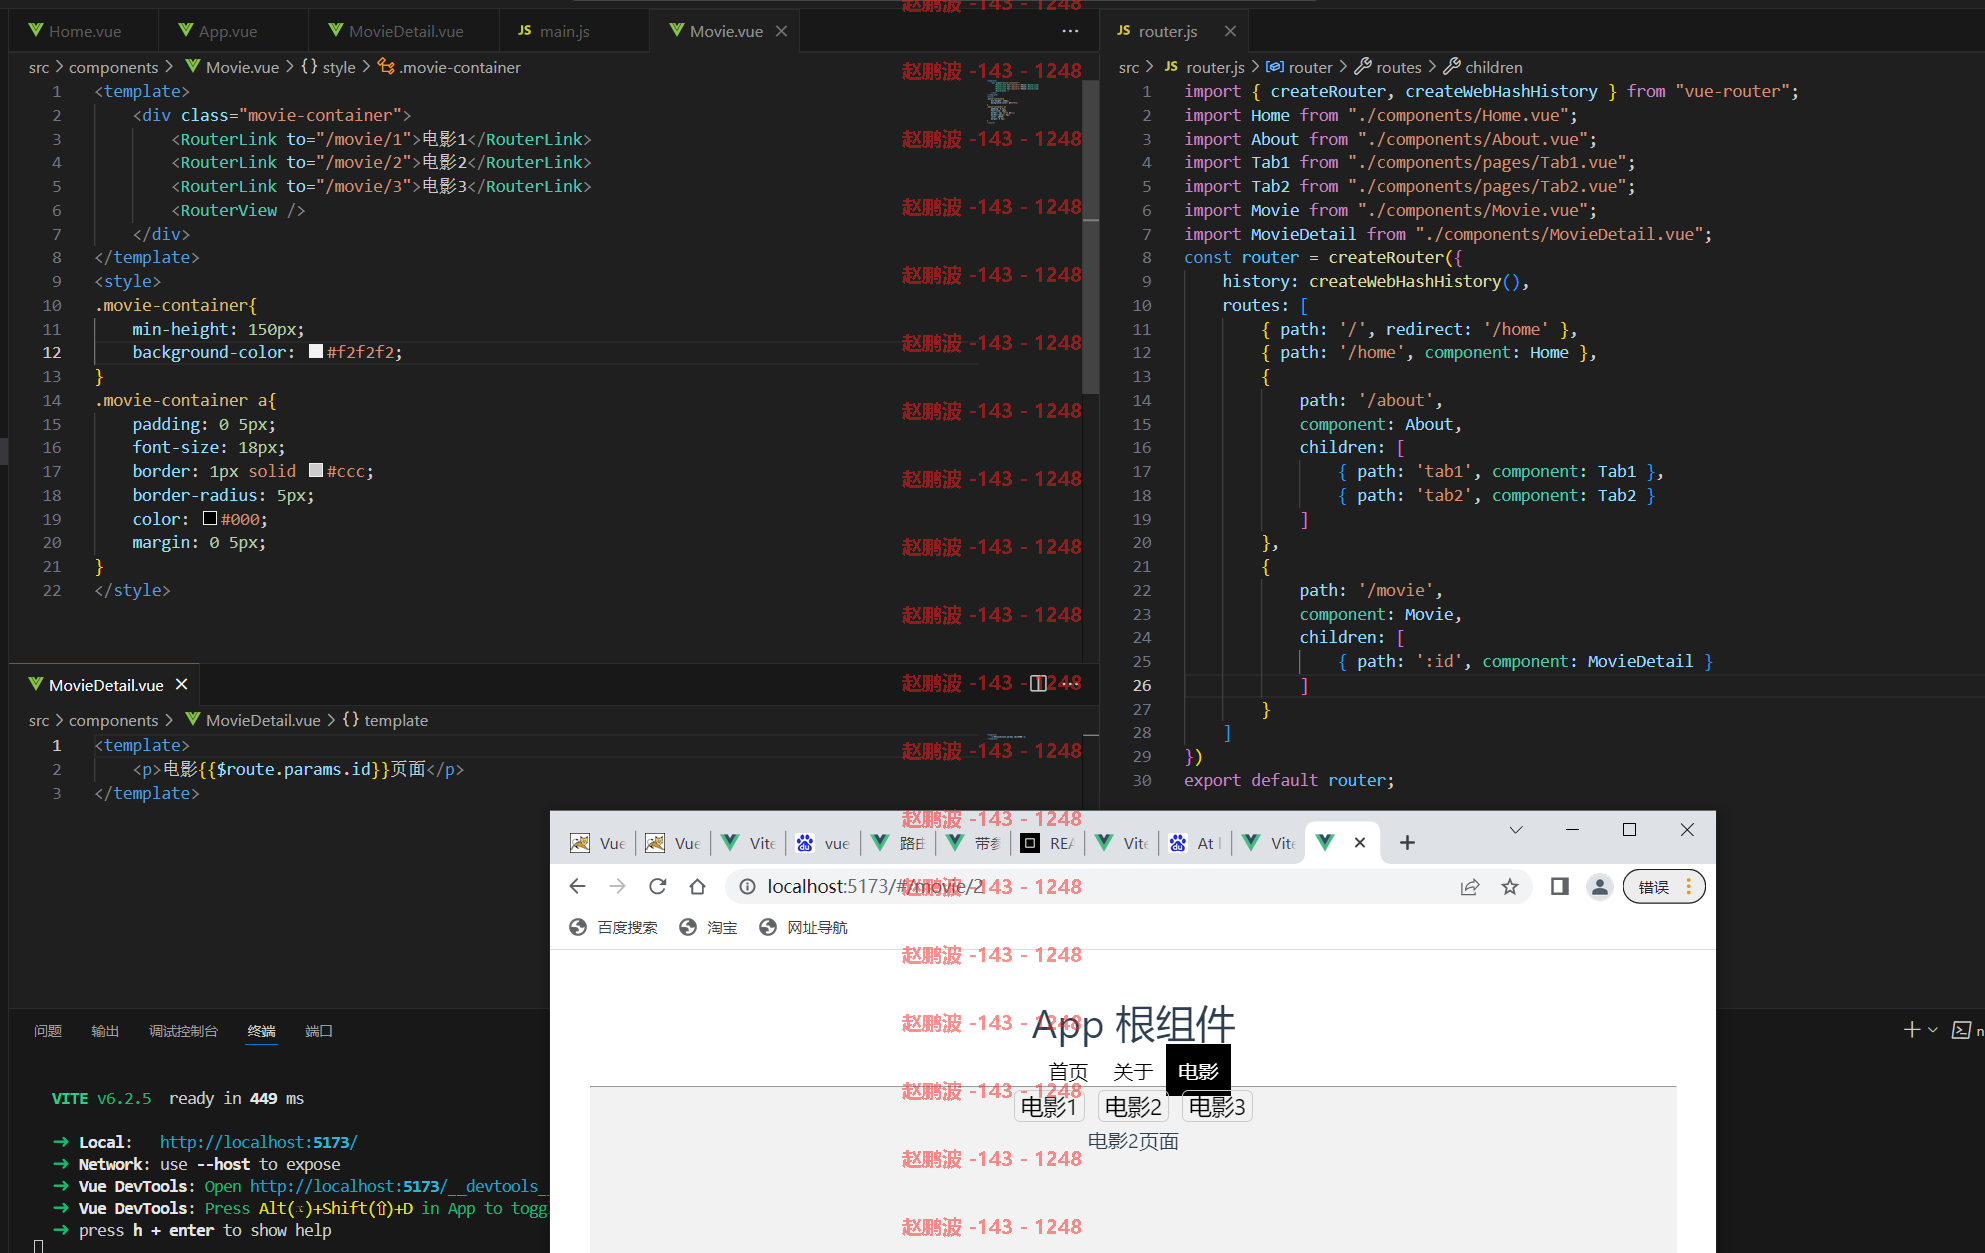1985x1253 pixels.
Task: Click the 'components' breadcrumb in Movie.vue path
Action: [x=113, y=67]
